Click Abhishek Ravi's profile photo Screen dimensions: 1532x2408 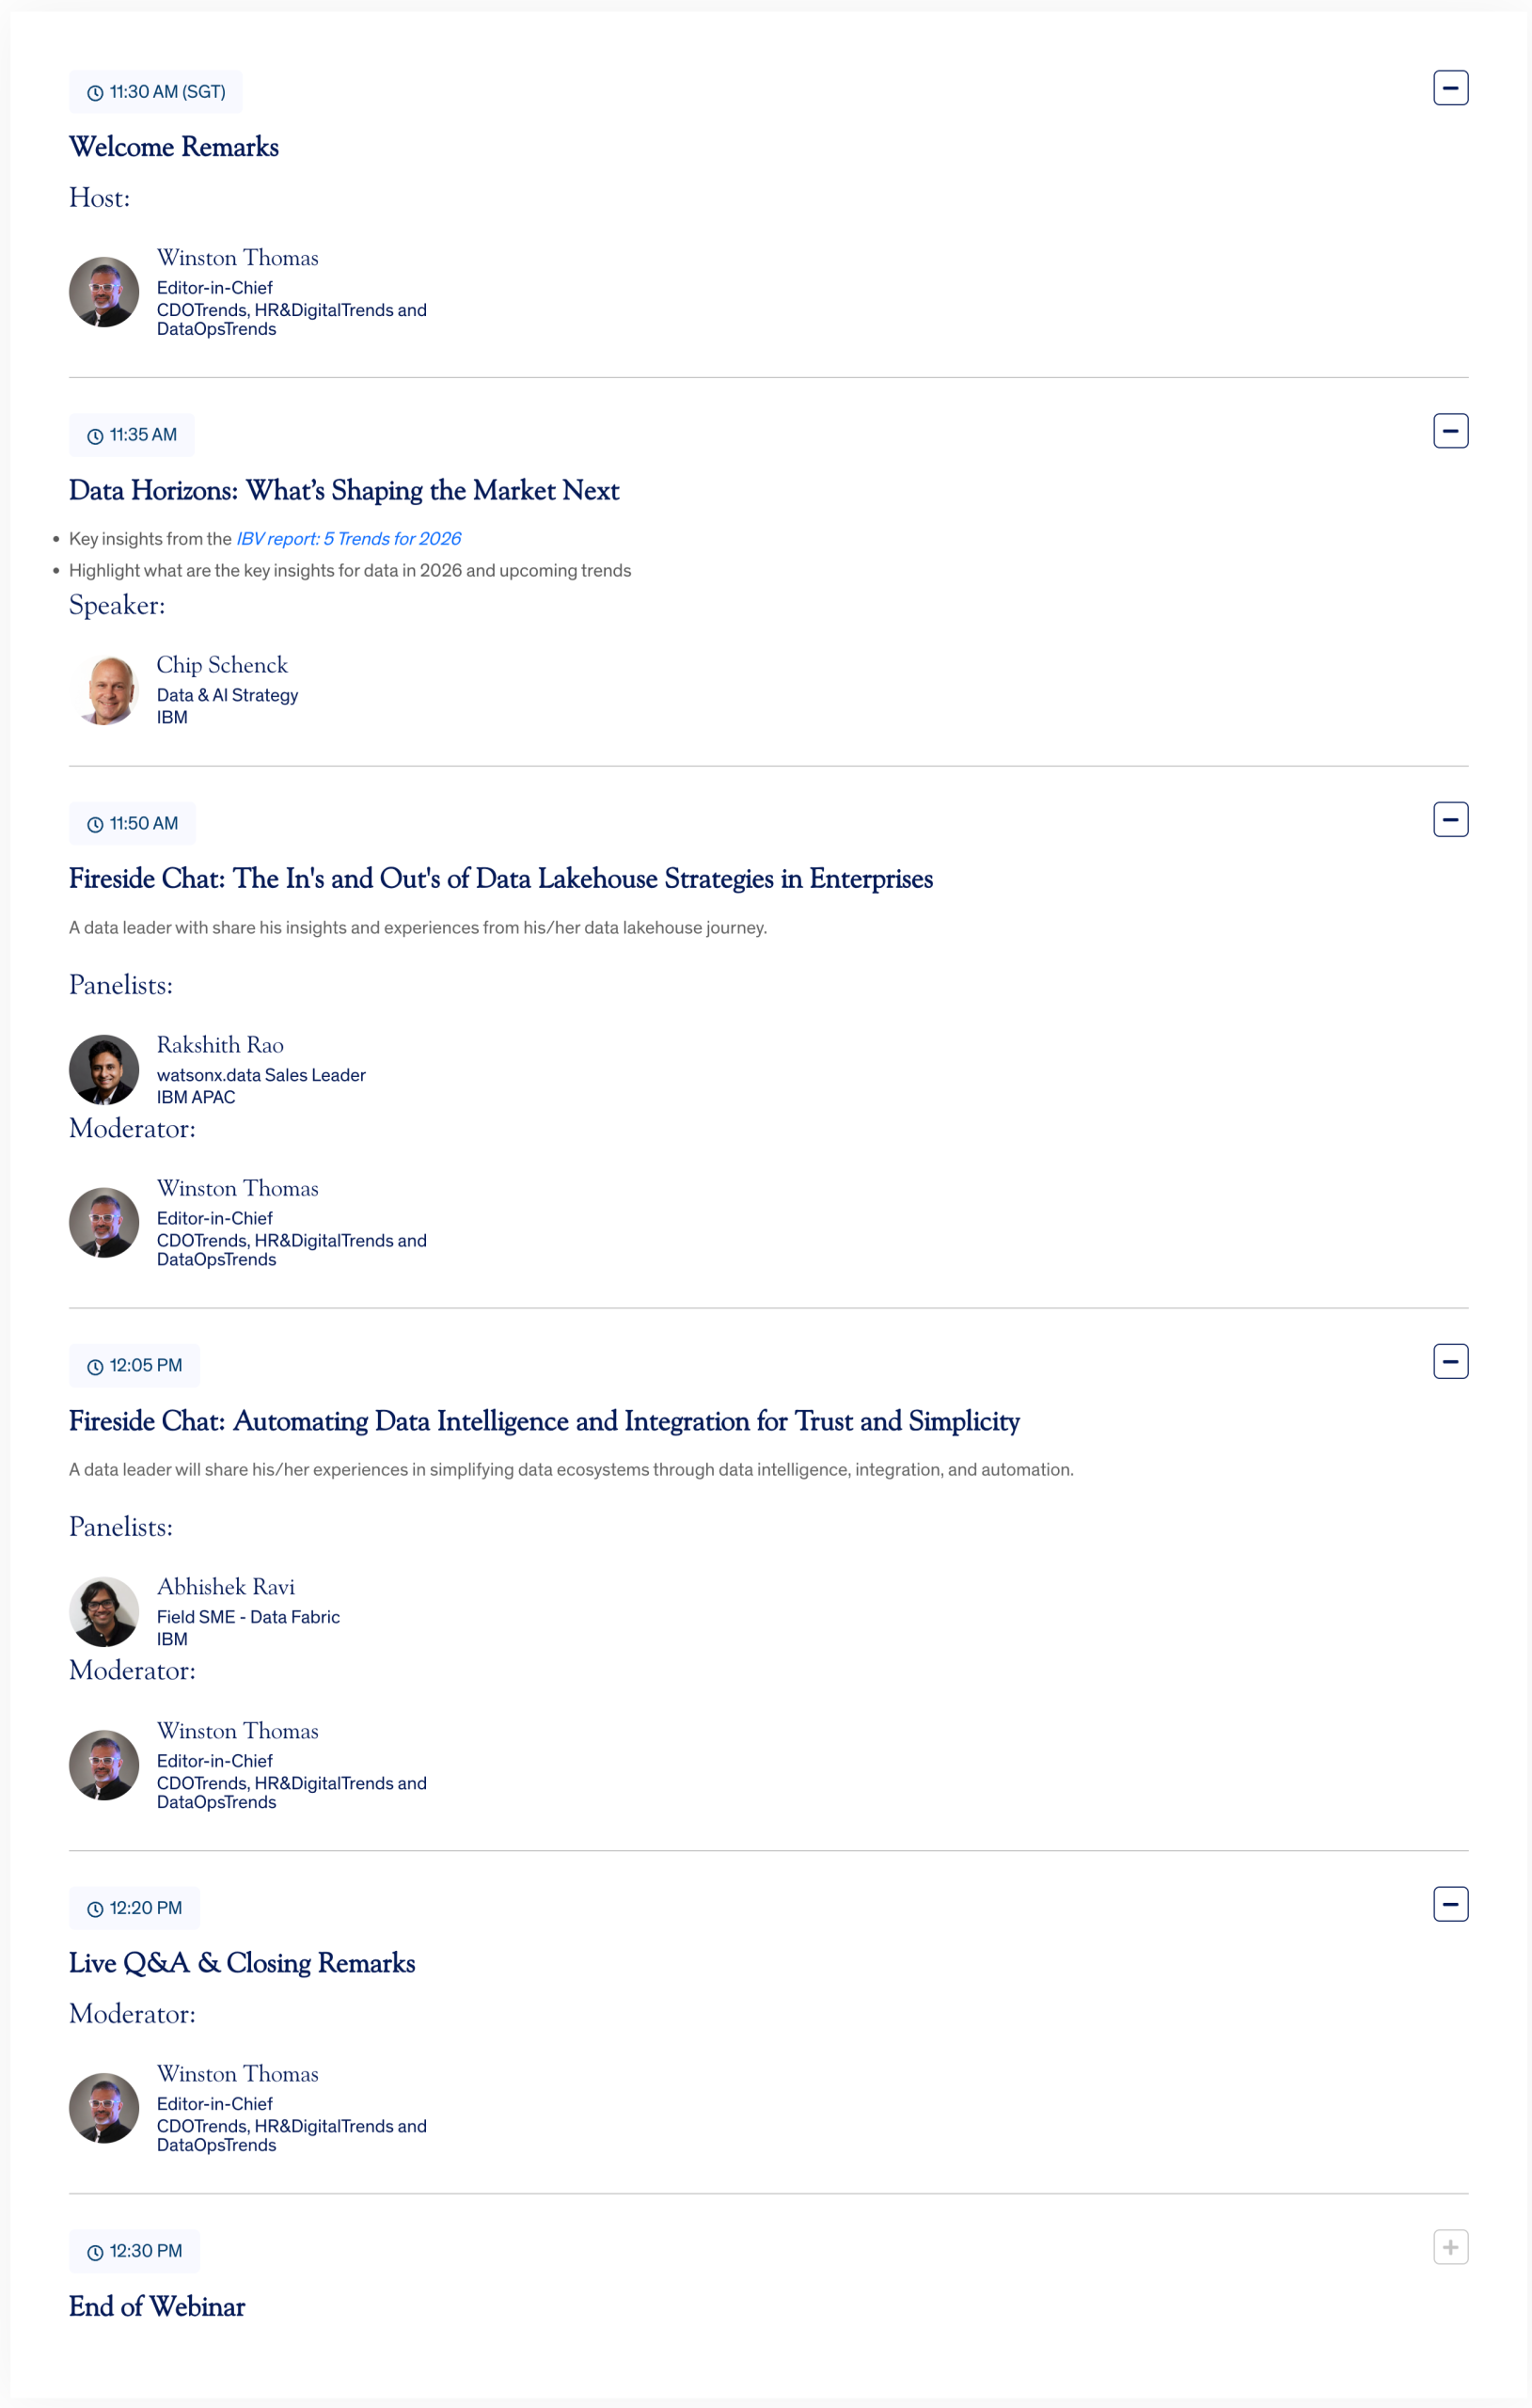[x=104, y=1613]
